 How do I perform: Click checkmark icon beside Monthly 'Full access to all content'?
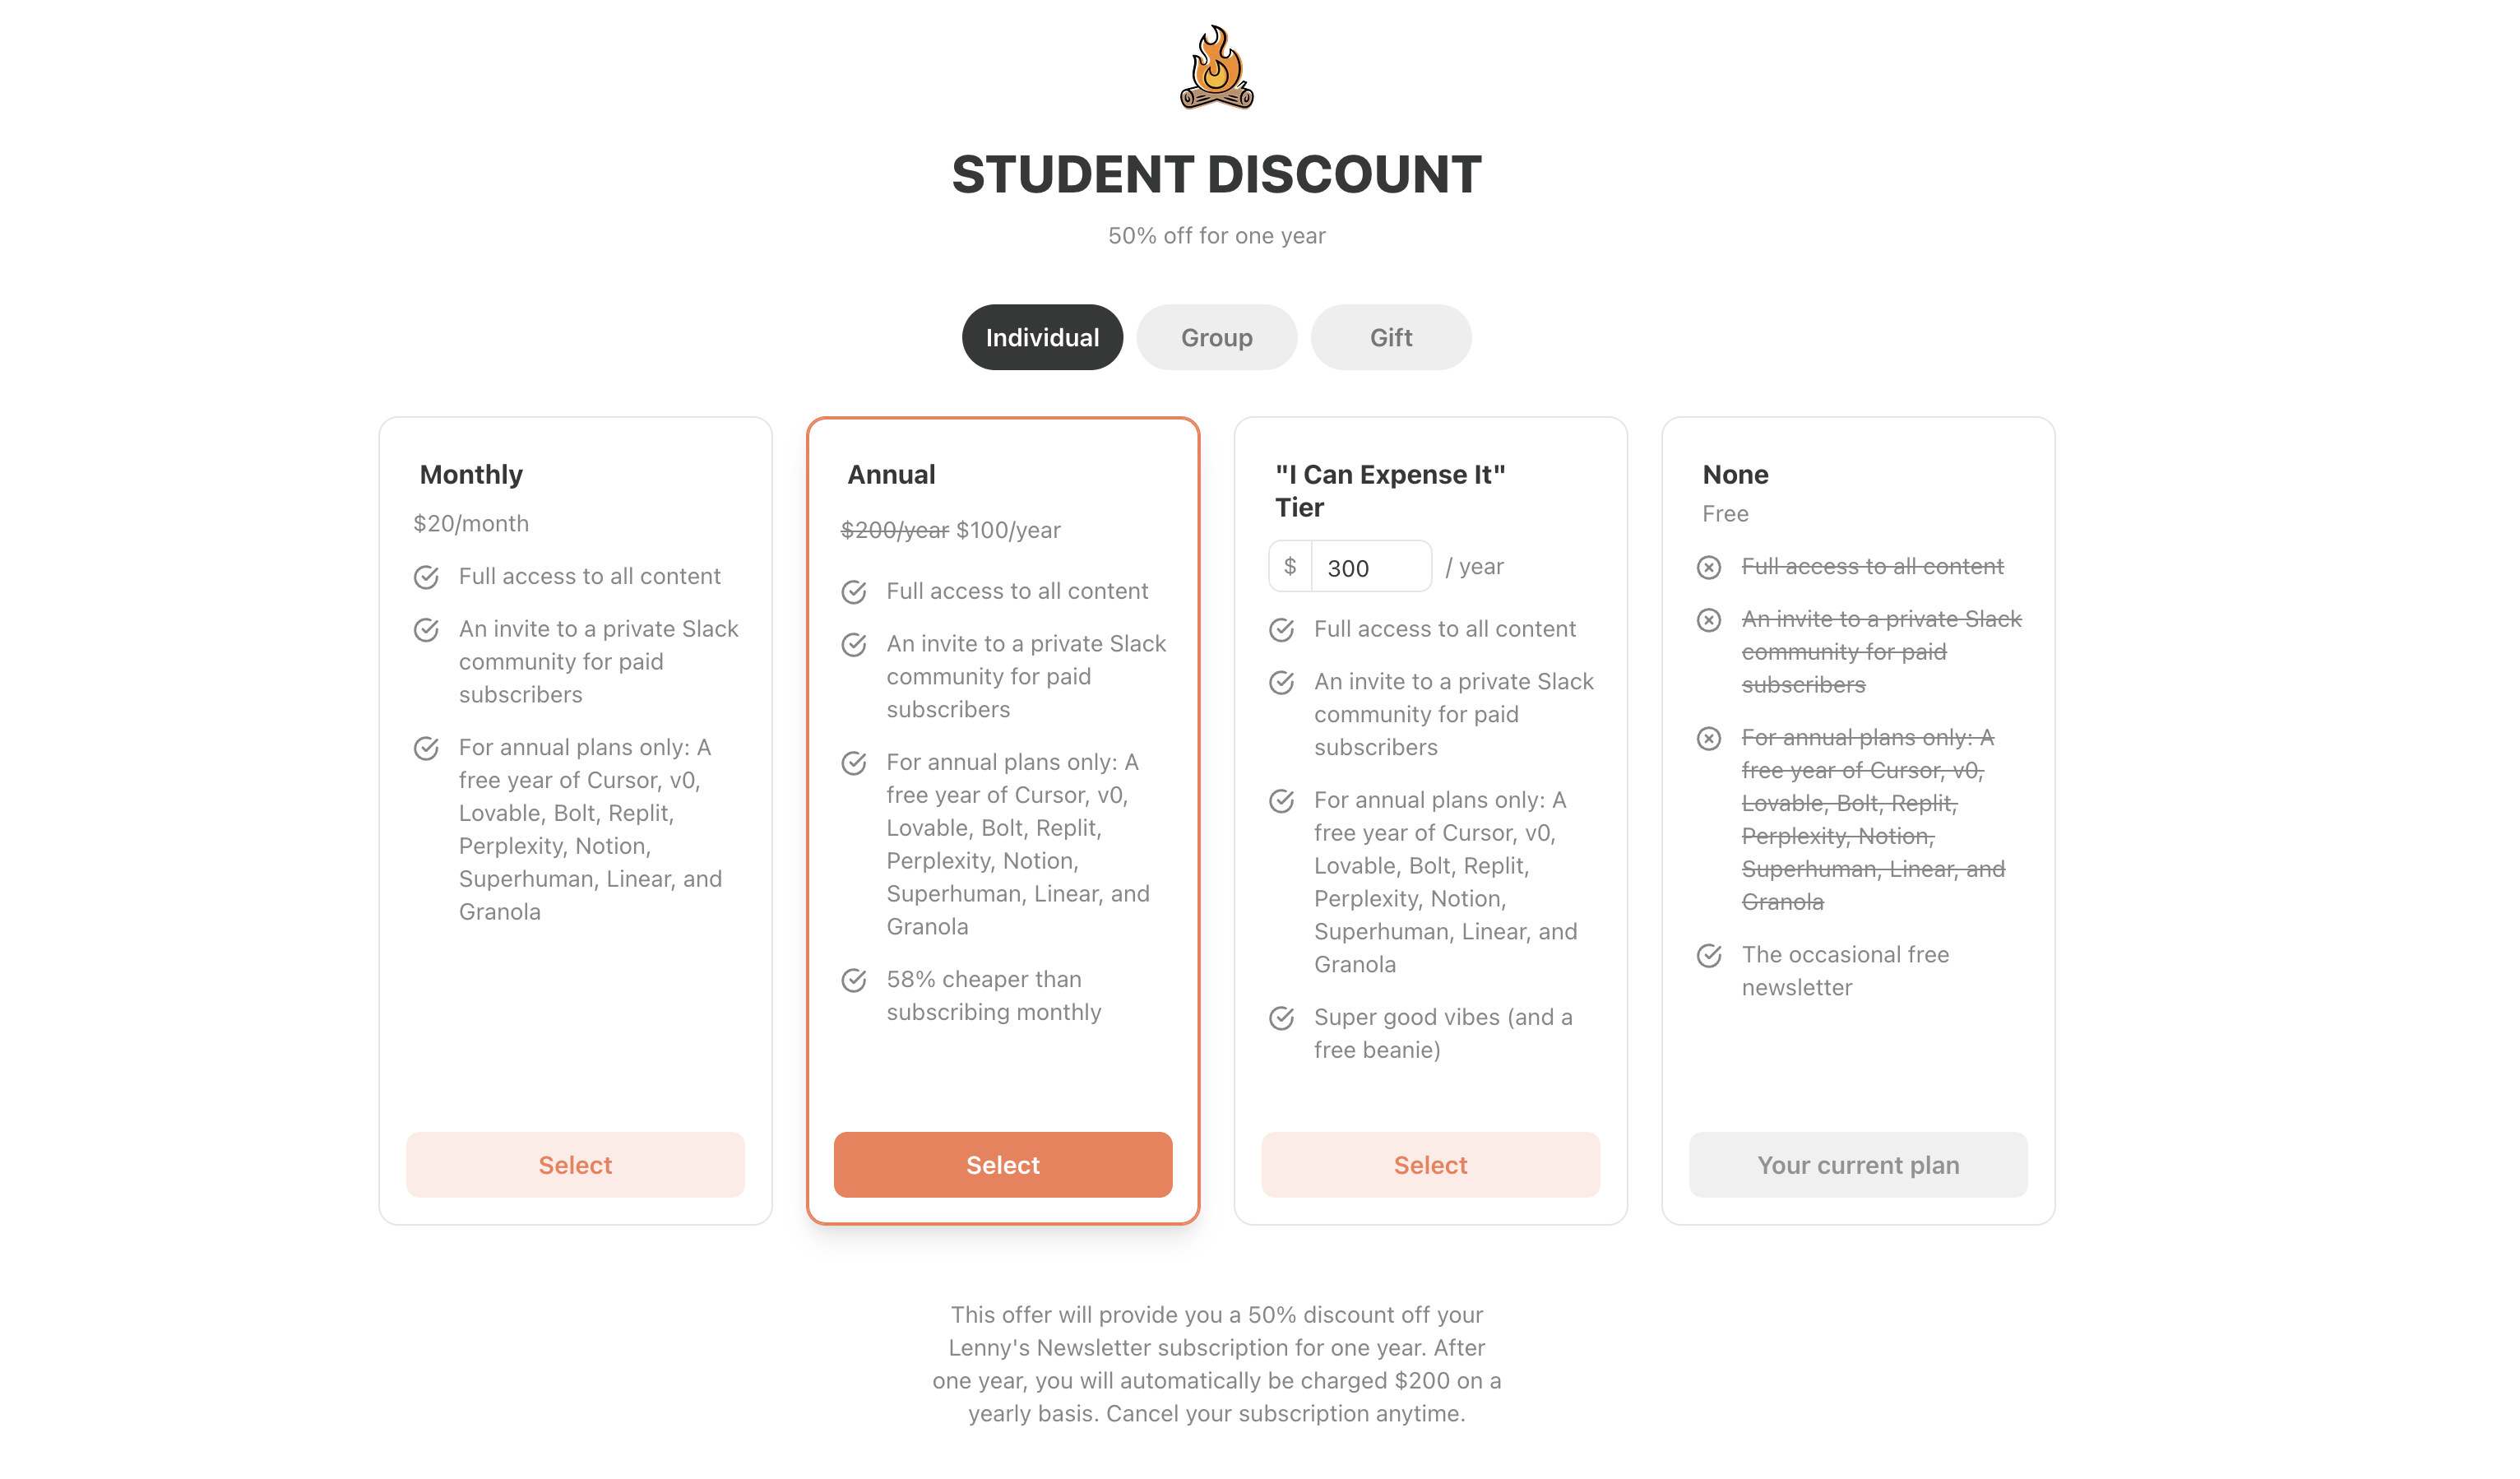pos(426,577)
